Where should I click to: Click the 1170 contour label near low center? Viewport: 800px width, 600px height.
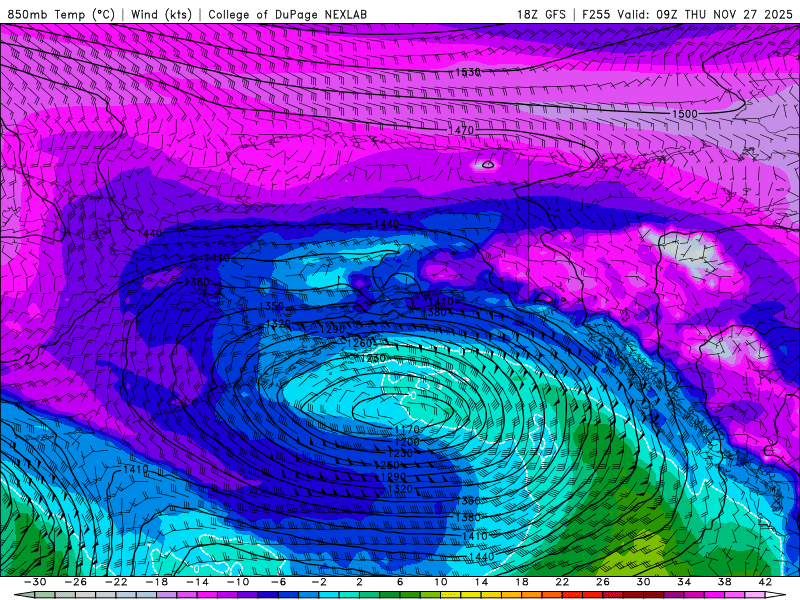click(407, 430)
